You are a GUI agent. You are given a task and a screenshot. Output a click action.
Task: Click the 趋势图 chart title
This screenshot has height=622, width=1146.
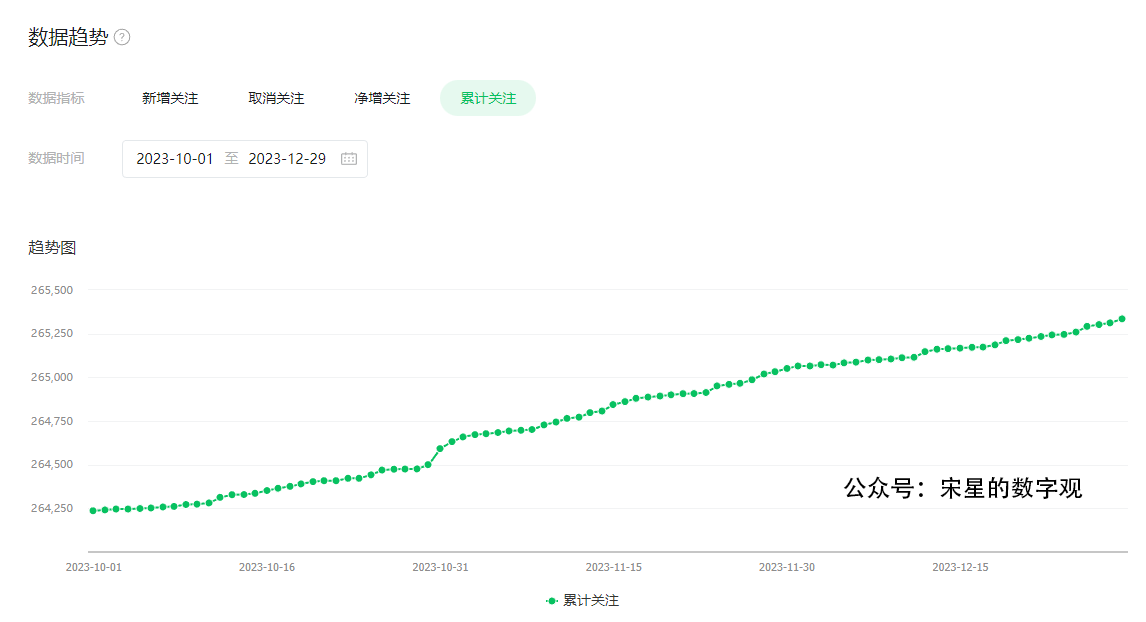tap(52, 248)
